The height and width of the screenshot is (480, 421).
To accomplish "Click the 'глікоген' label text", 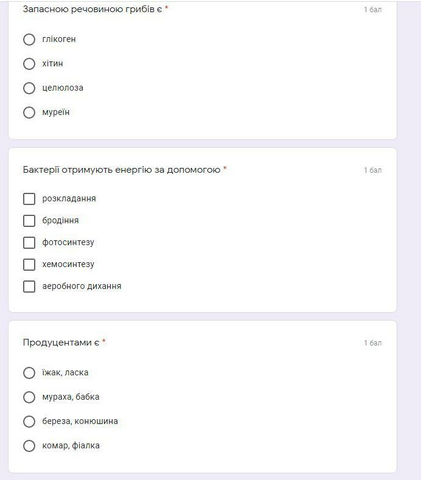I will [59, 39].
